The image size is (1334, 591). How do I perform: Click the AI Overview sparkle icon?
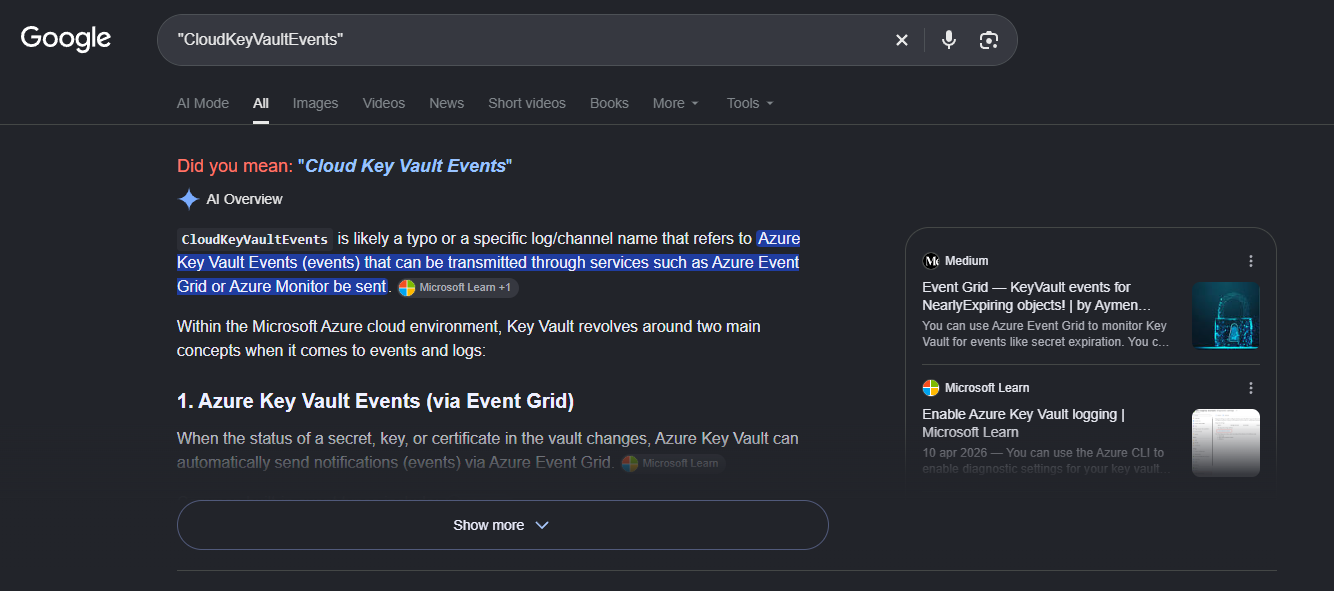pos(188,199)
